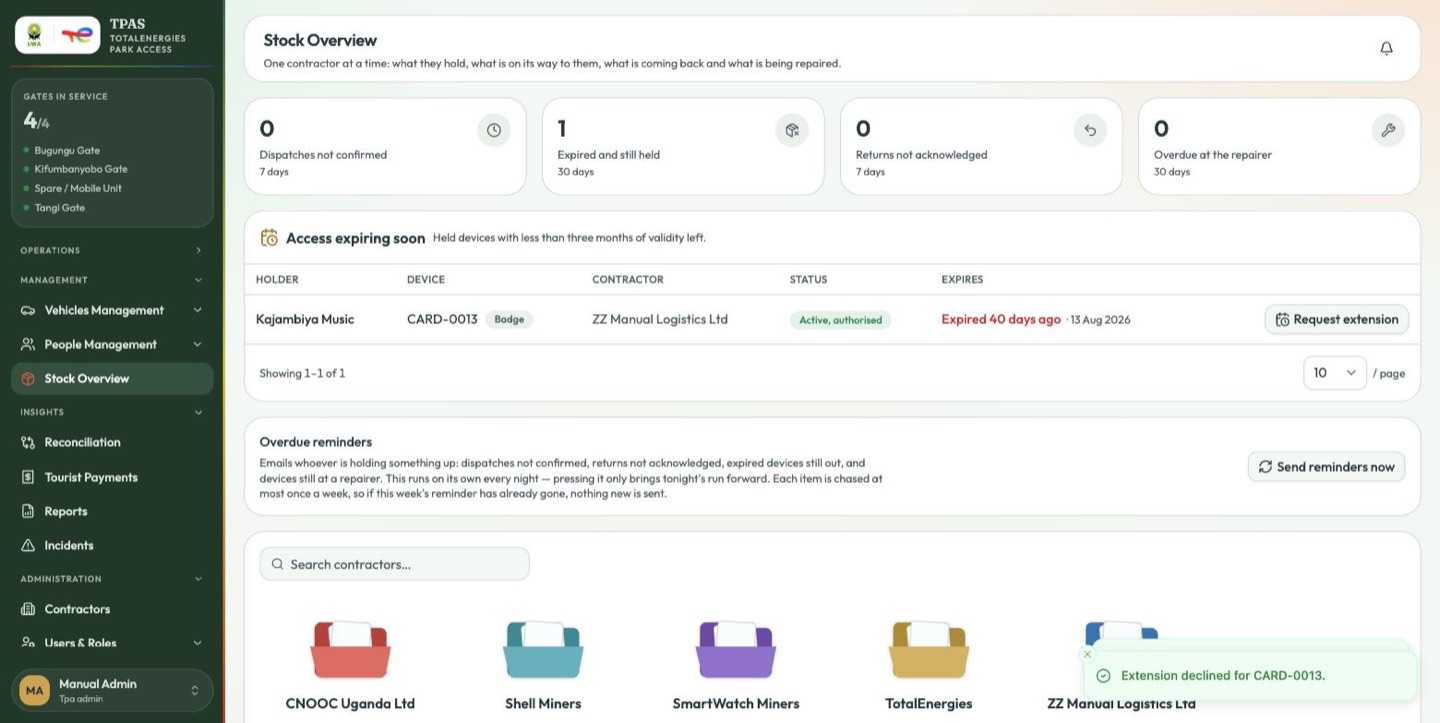Click Request extension for CARD-0013
This screenshot has width=1440, height=723.
coord(1337,319)
